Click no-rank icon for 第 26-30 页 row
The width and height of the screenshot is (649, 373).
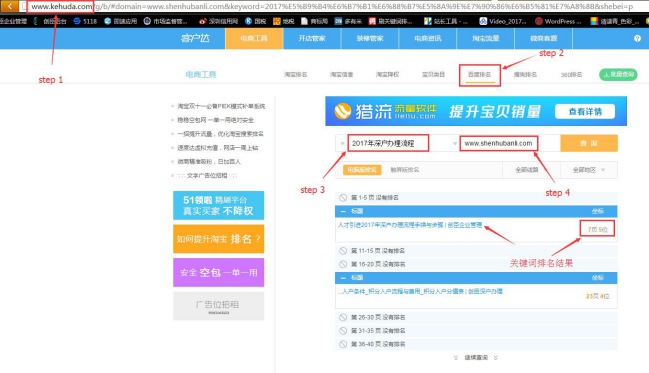point(343,318)
